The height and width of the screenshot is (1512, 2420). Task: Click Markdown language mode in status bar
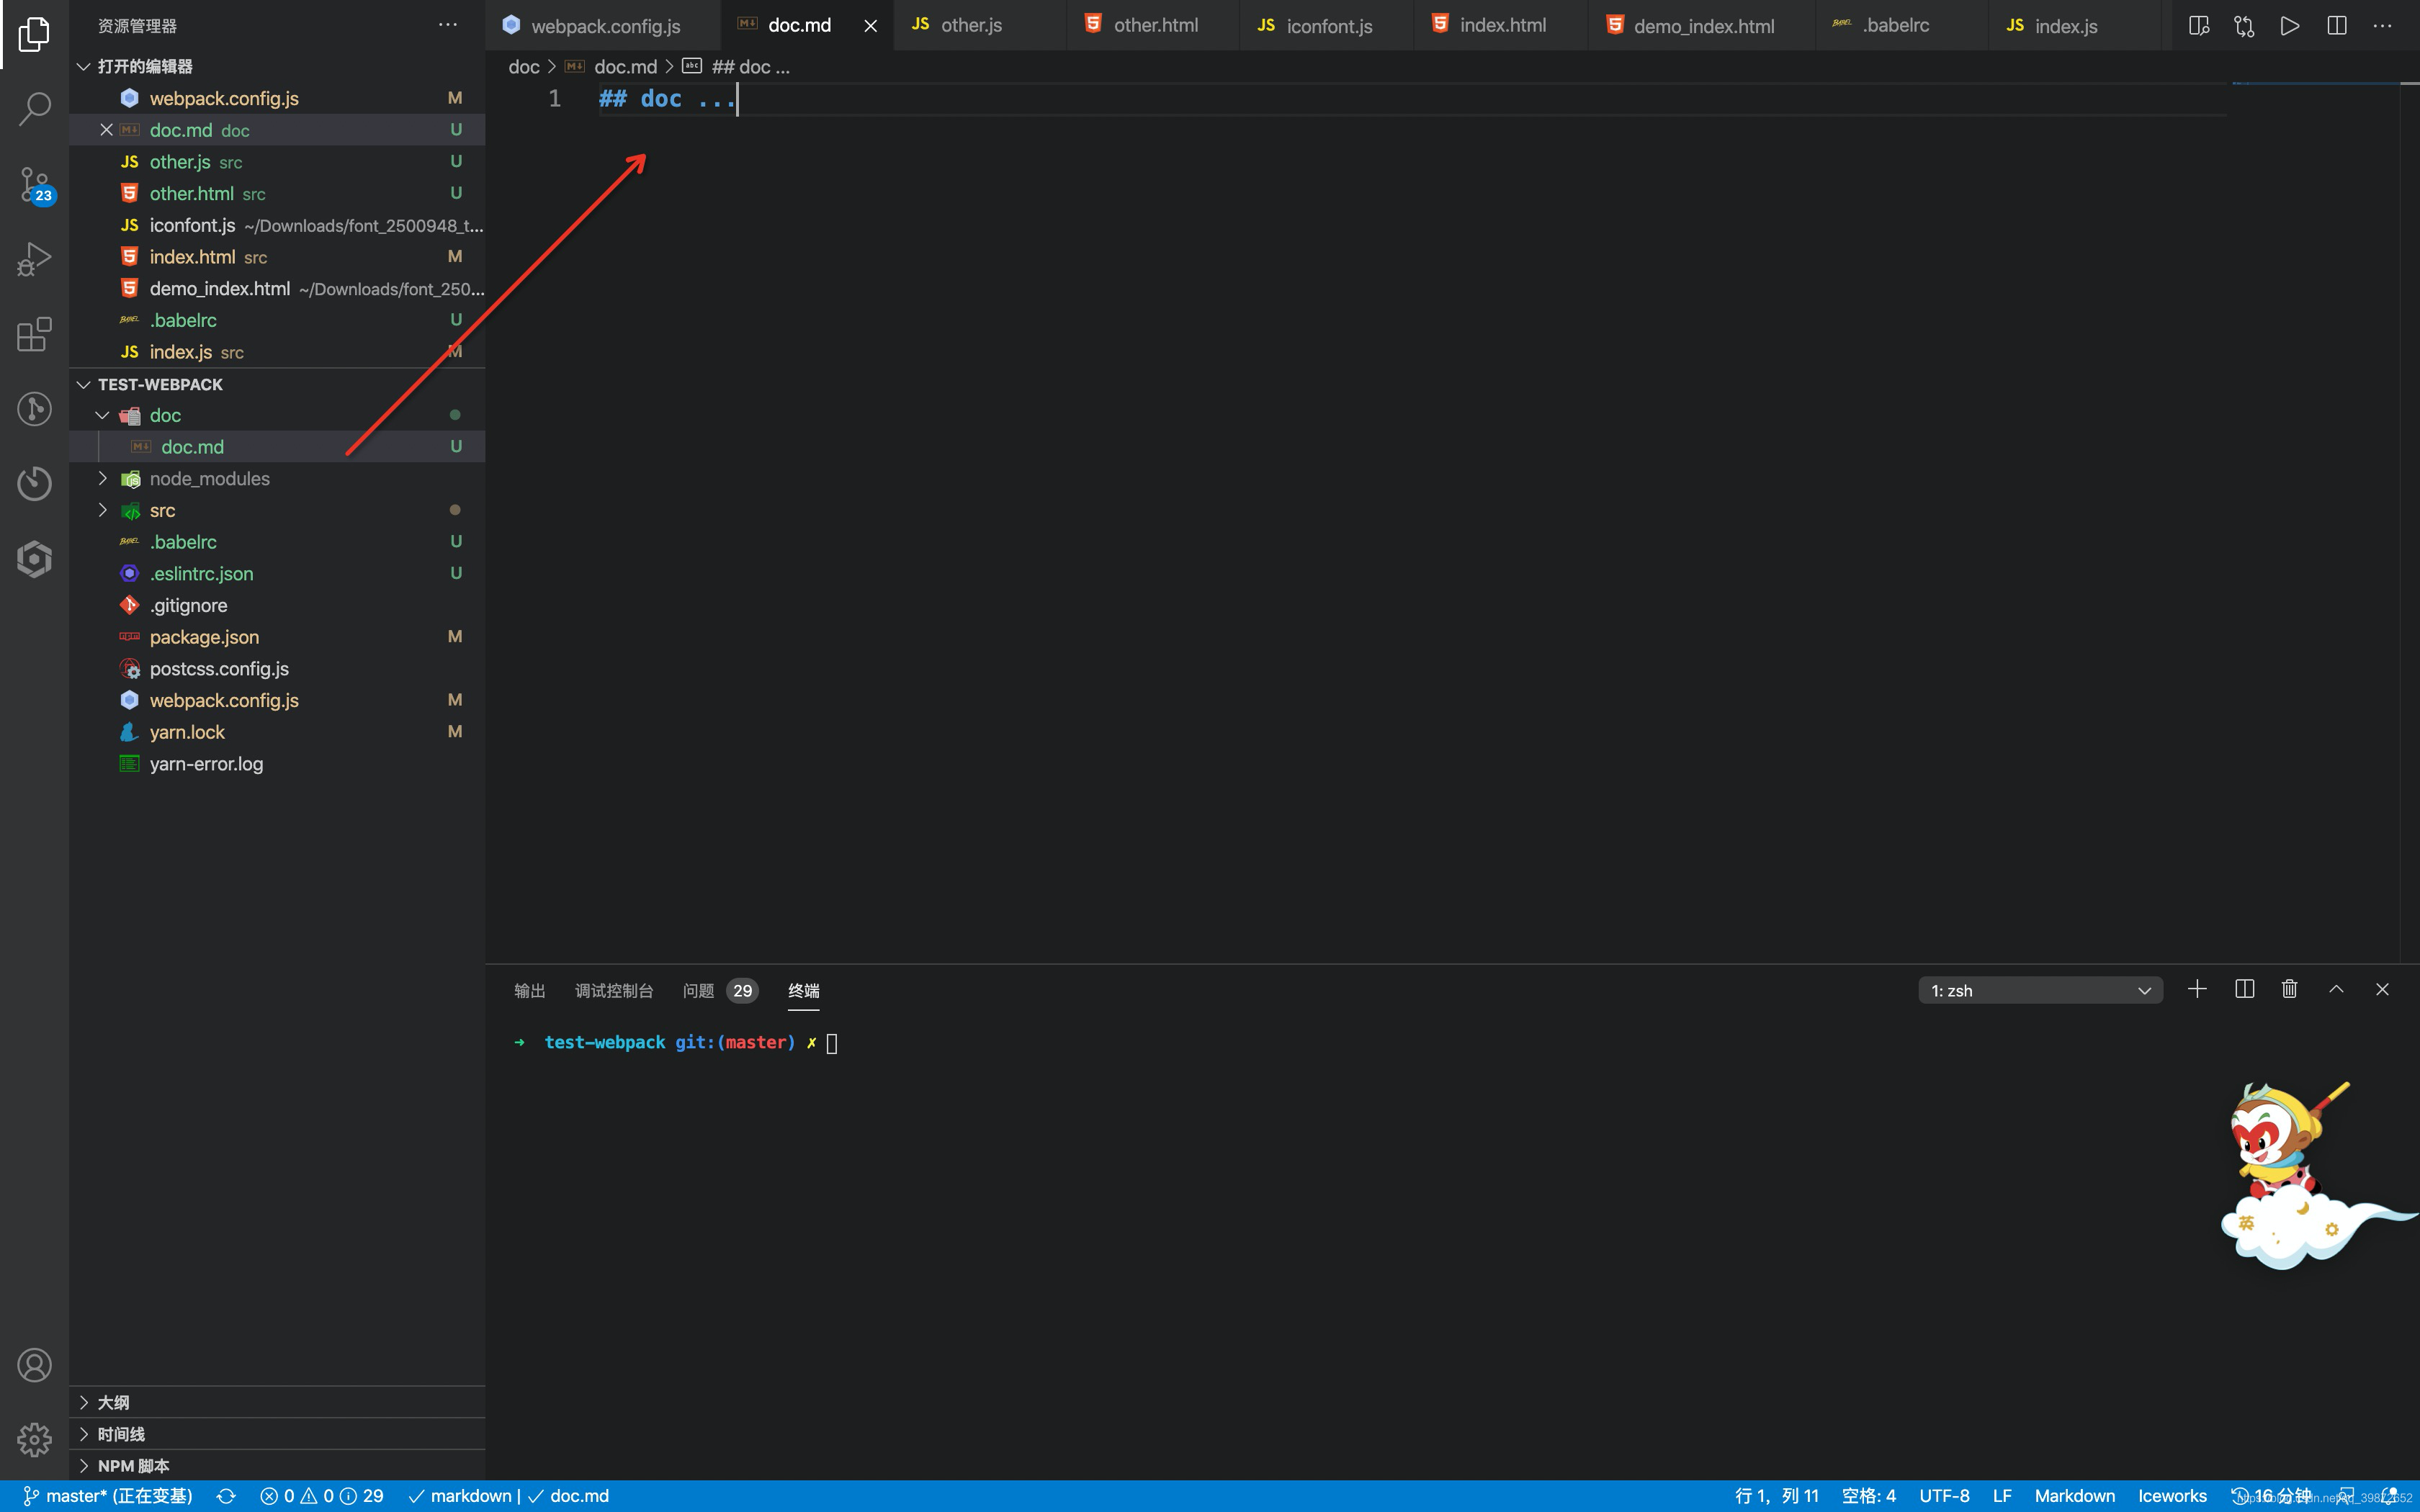point(2074,1496)
